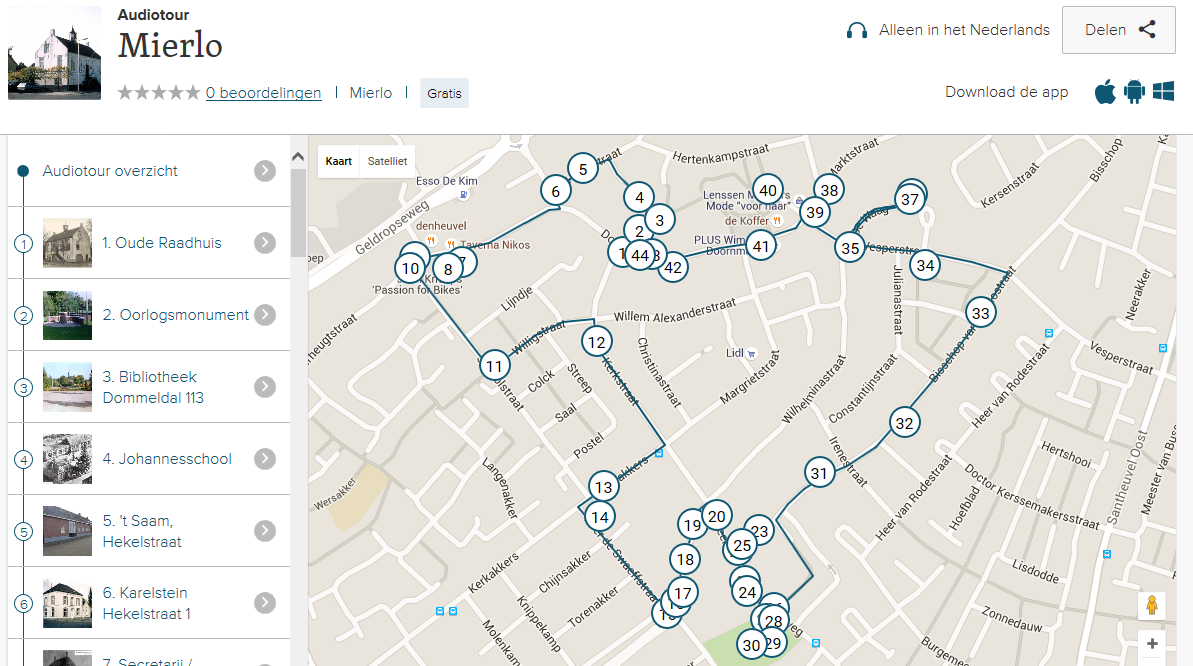The image size is (1193, 666).
Task: Expand arrow for 2. Oorlogsmonument
Action: pyautogui.click(x=265, y=314)
